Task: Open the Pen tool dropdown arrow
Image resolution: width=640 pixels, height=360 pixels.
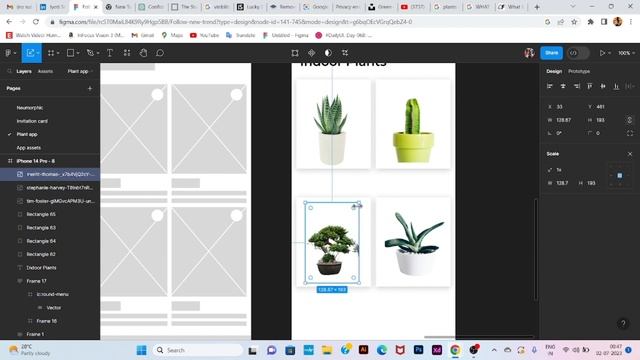Action: click(x=98, y=53)
